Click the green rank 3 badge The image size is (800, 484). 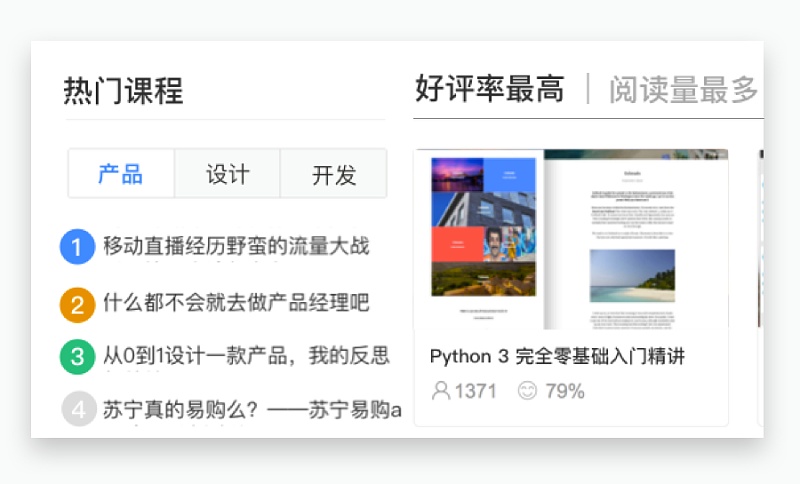(78, 356)
